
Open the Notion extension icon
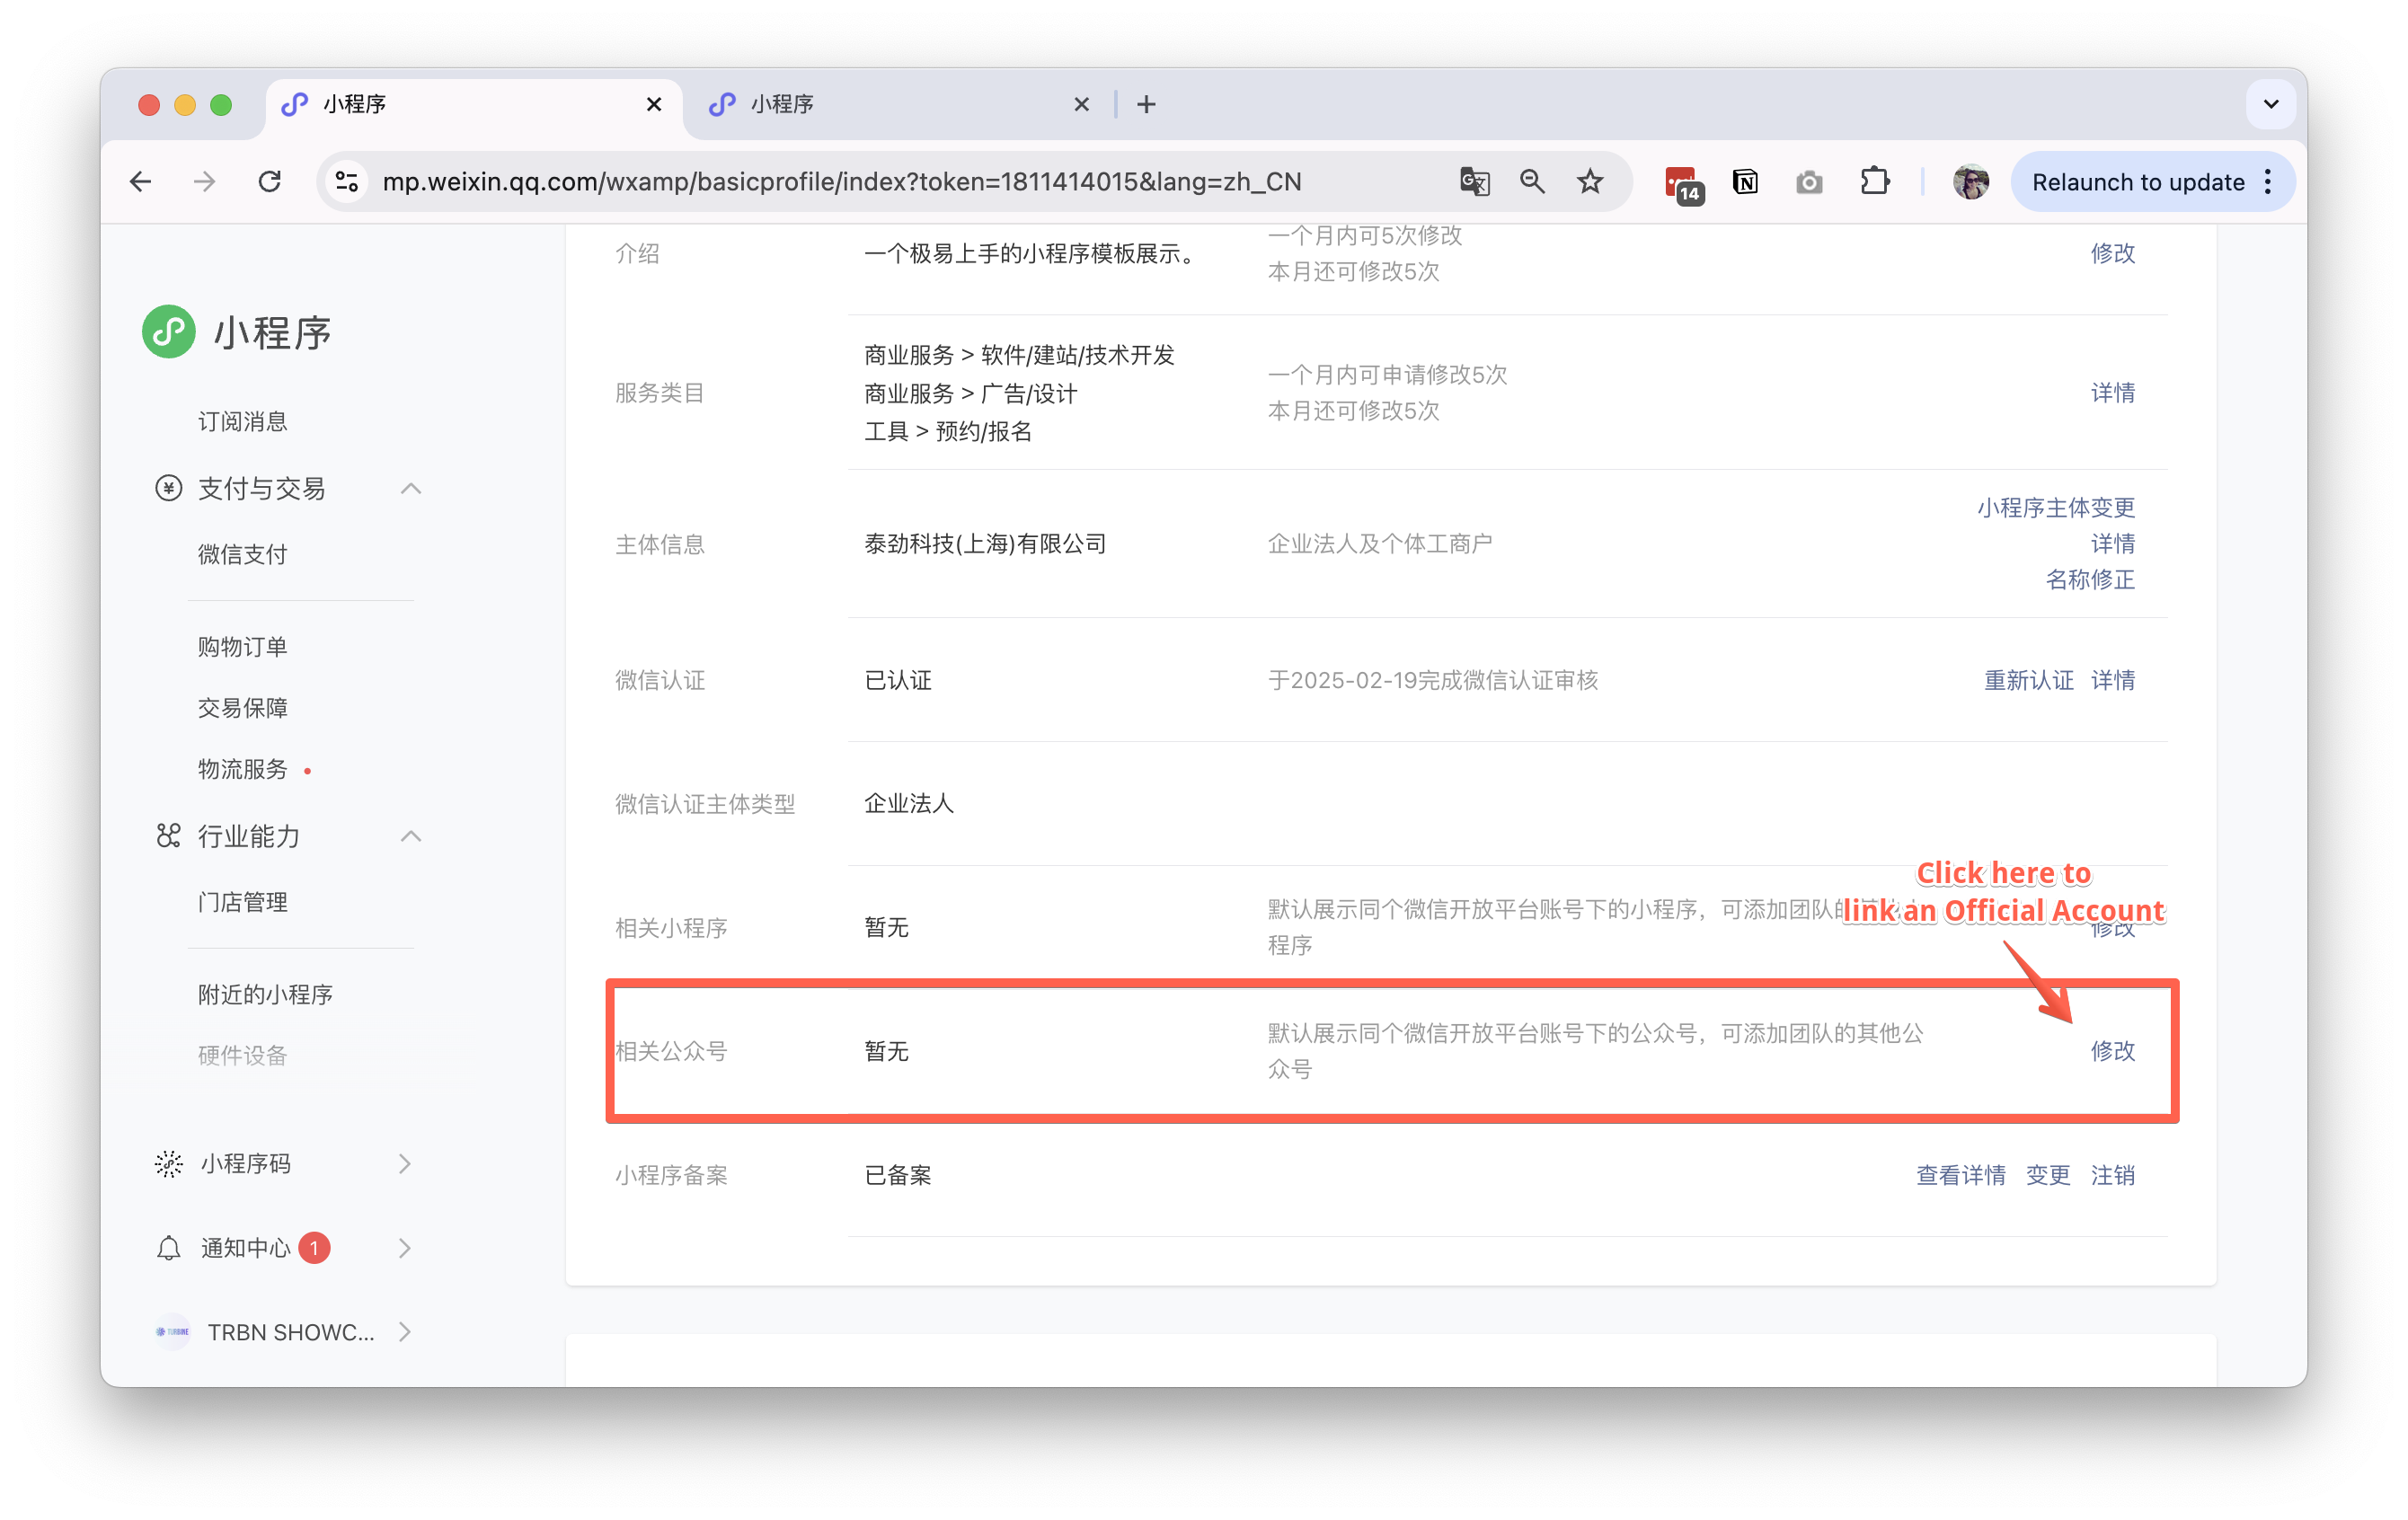[x=1745, y=182]
